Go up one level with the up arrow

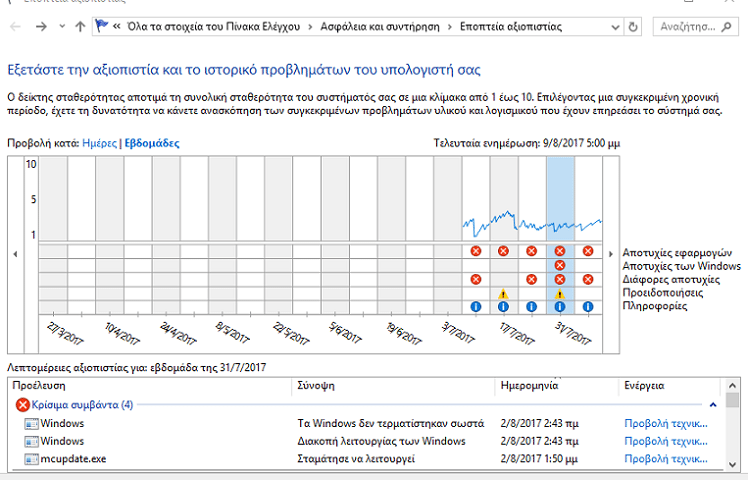coord(80,26)
